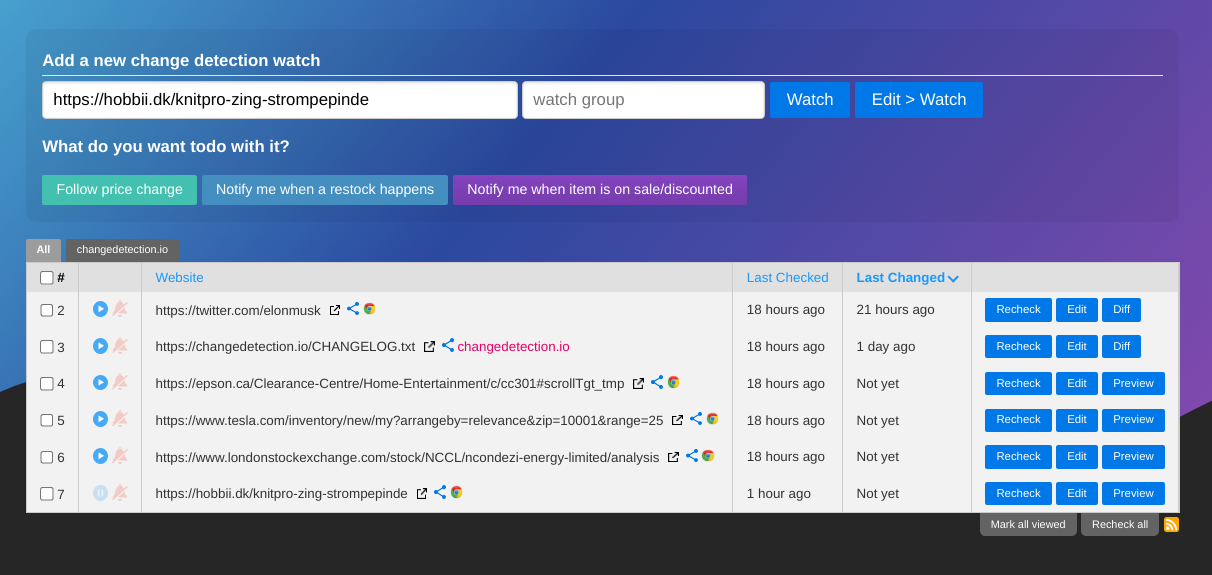Share the hobbii.dk watch

click(x=440, y=492)
